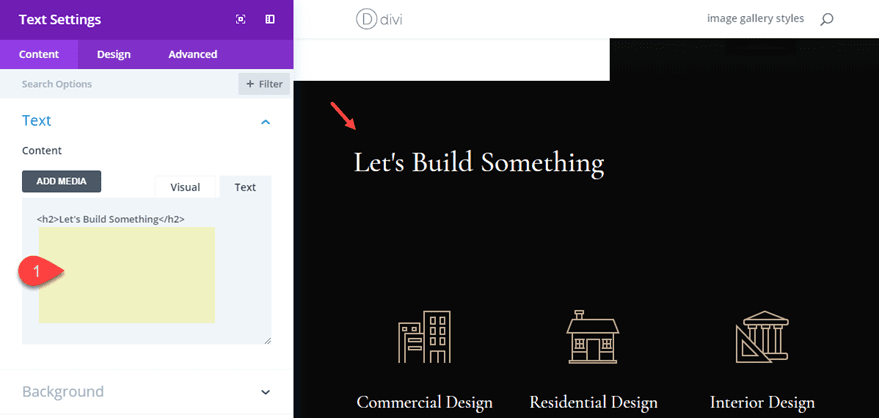Select the Interior Design columns icon
Screen dimensions: 880x418
click(762, 337)
